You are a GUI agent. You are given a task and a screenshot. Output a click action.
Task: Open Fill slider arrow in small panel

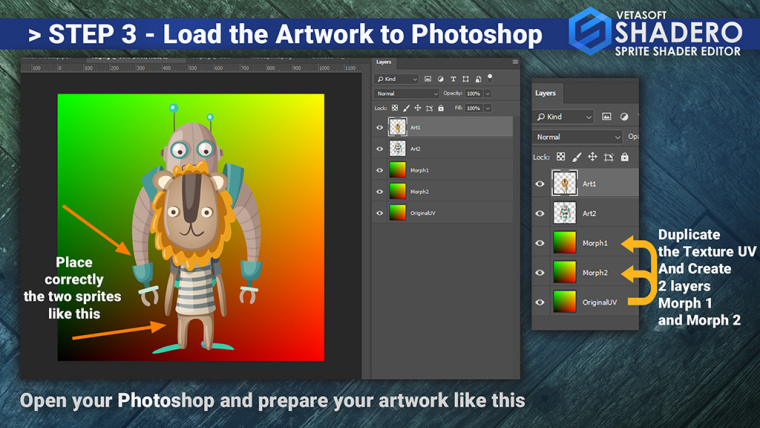point(488,108)
